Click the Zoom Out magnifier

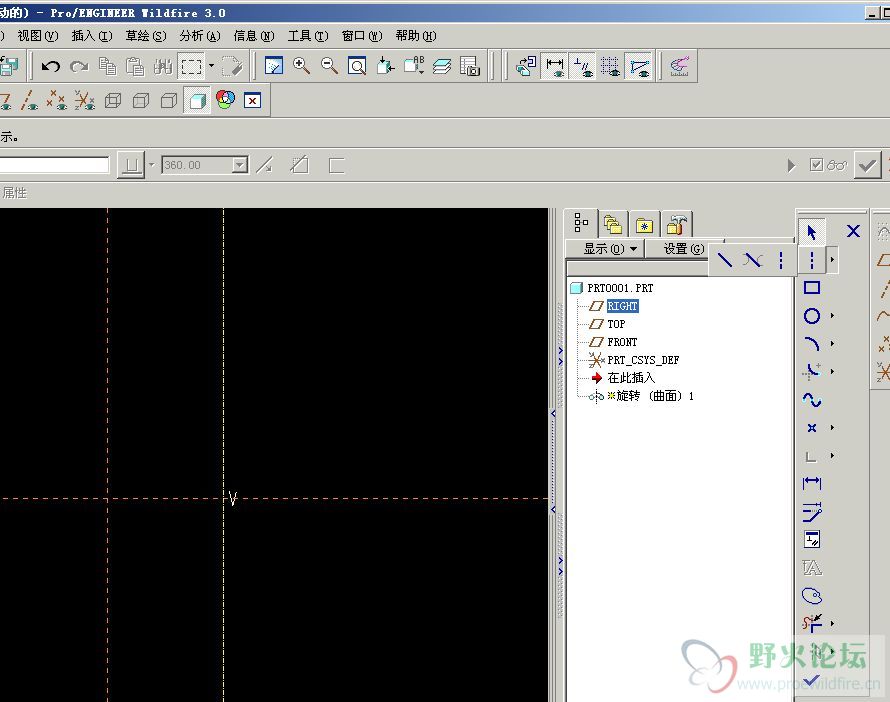(329, 66)
